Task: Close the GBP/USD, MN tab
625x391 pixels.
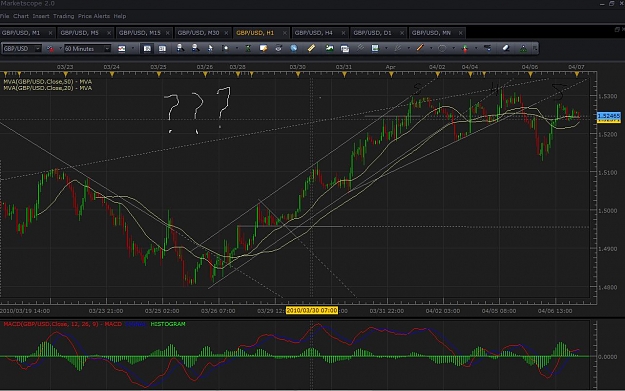Action: click(x=460, y=33)
